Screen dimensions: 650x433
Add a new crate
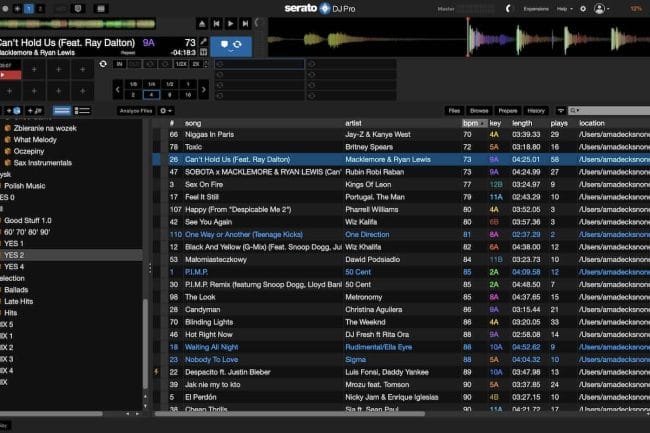(12, 111)
